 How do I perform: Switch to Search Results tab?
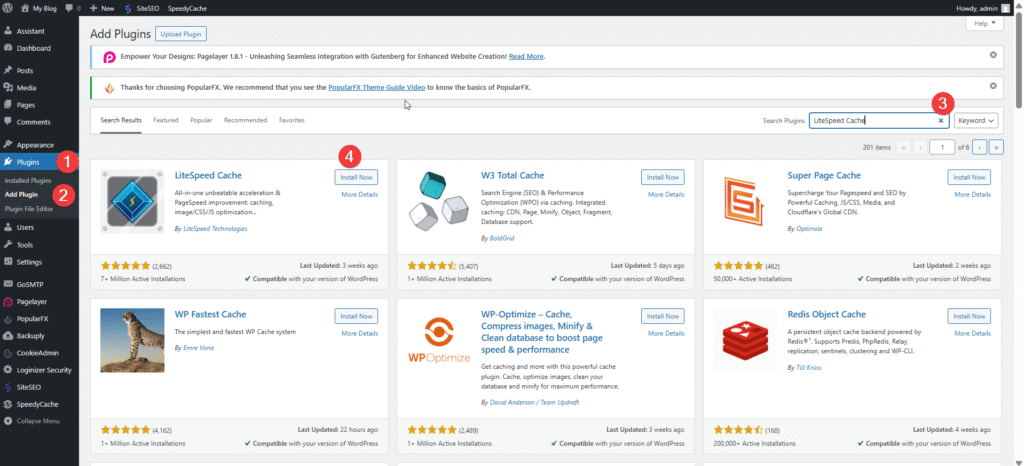click(x=121, y=120)
